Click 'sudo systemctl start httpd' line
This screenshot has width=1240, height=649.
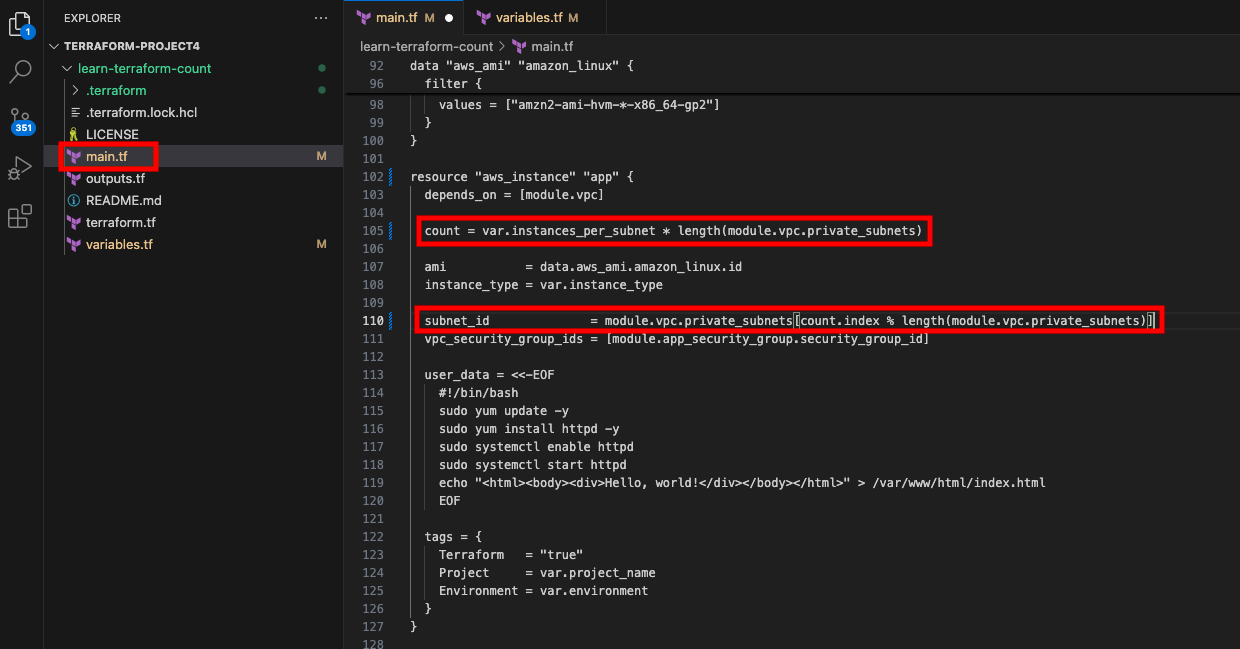coord(532,465)
